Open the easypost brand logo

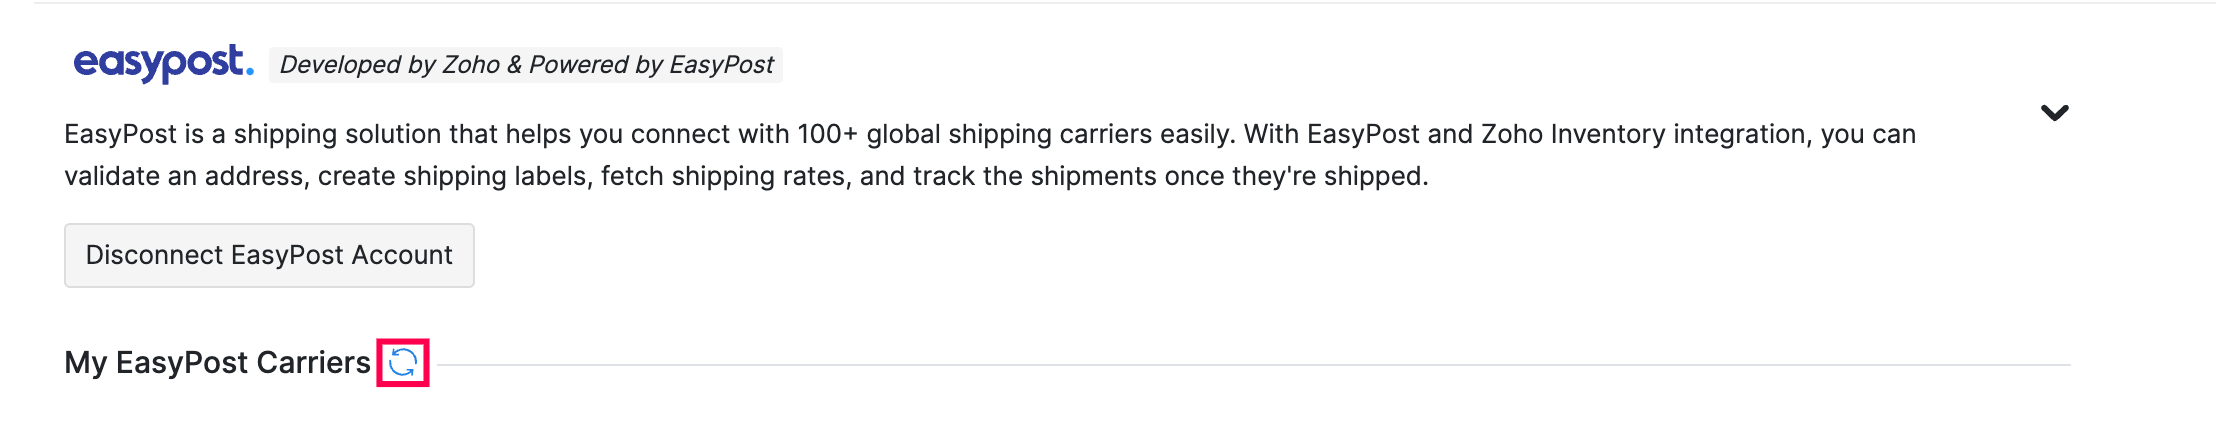pos(163,64)
